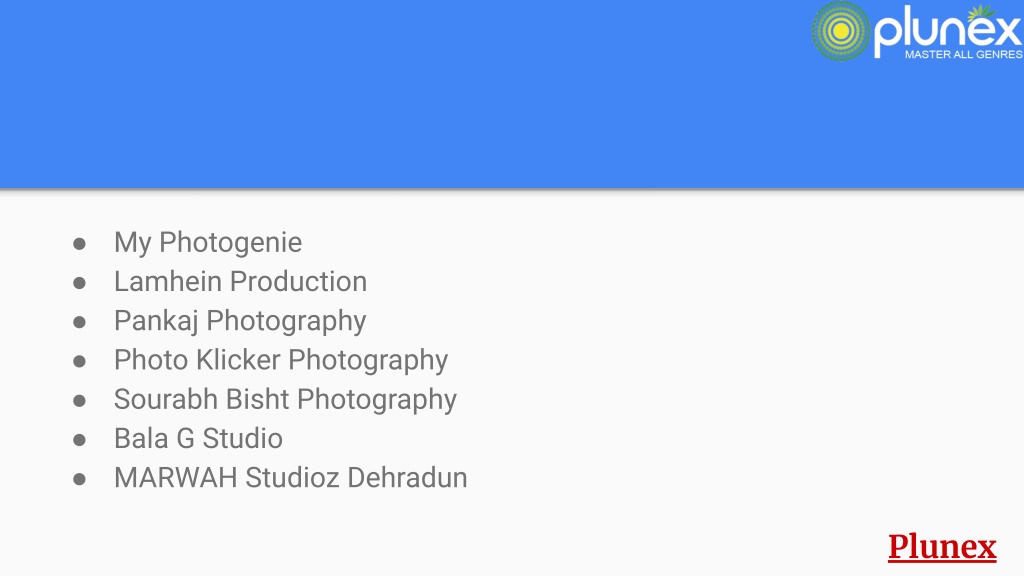The image size is (1024, 576).
Task: Click the plunex wordmark in header
Action: 948,33
